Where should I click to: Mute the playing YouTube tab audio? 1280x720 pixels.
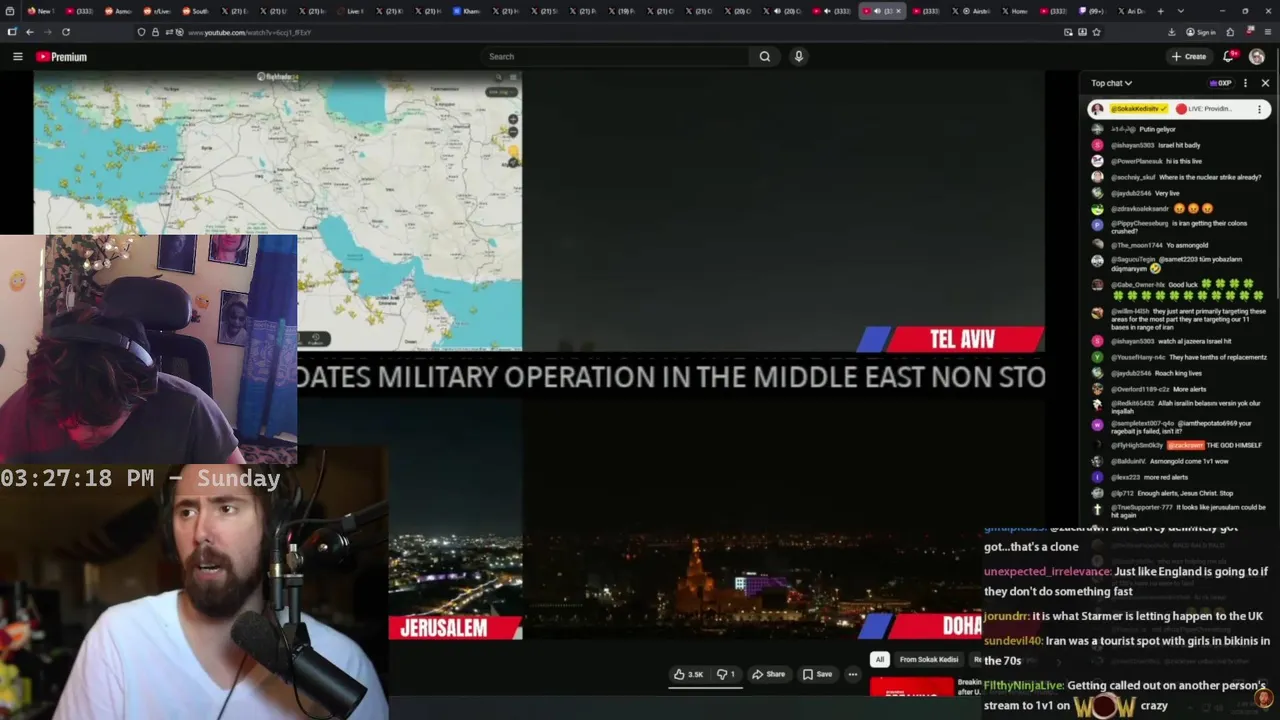877,11
